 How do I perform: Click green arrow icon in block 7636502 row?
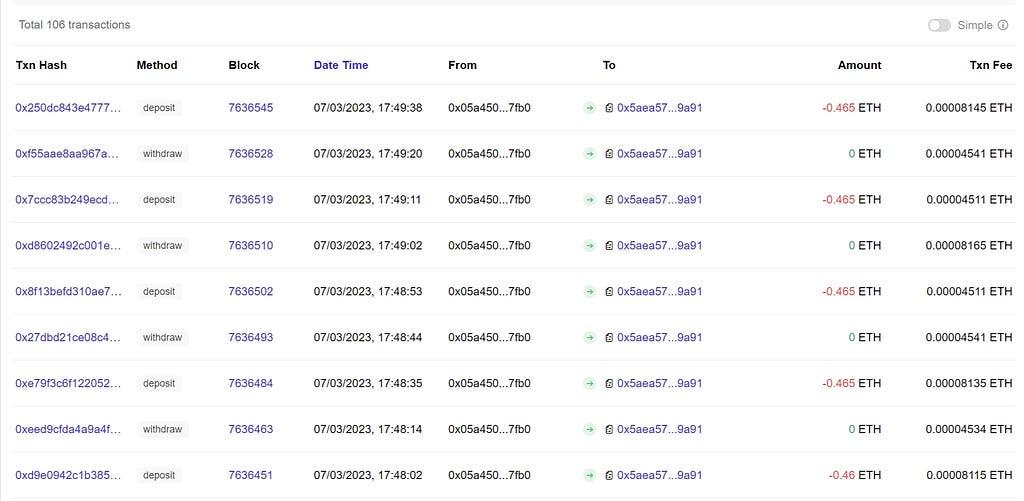pos(590,292)
